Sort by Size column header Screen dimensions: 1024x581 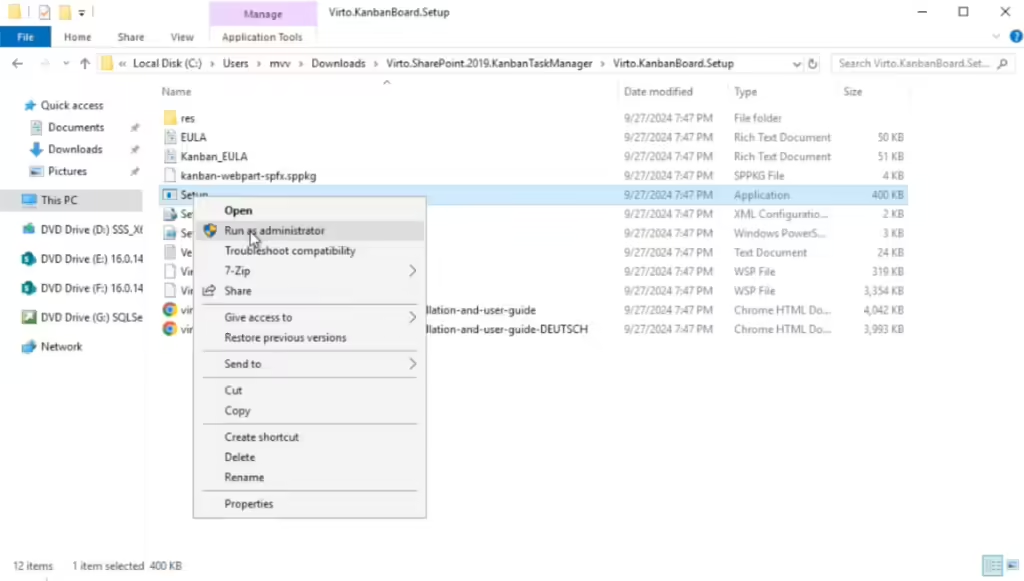pos(852,91)
